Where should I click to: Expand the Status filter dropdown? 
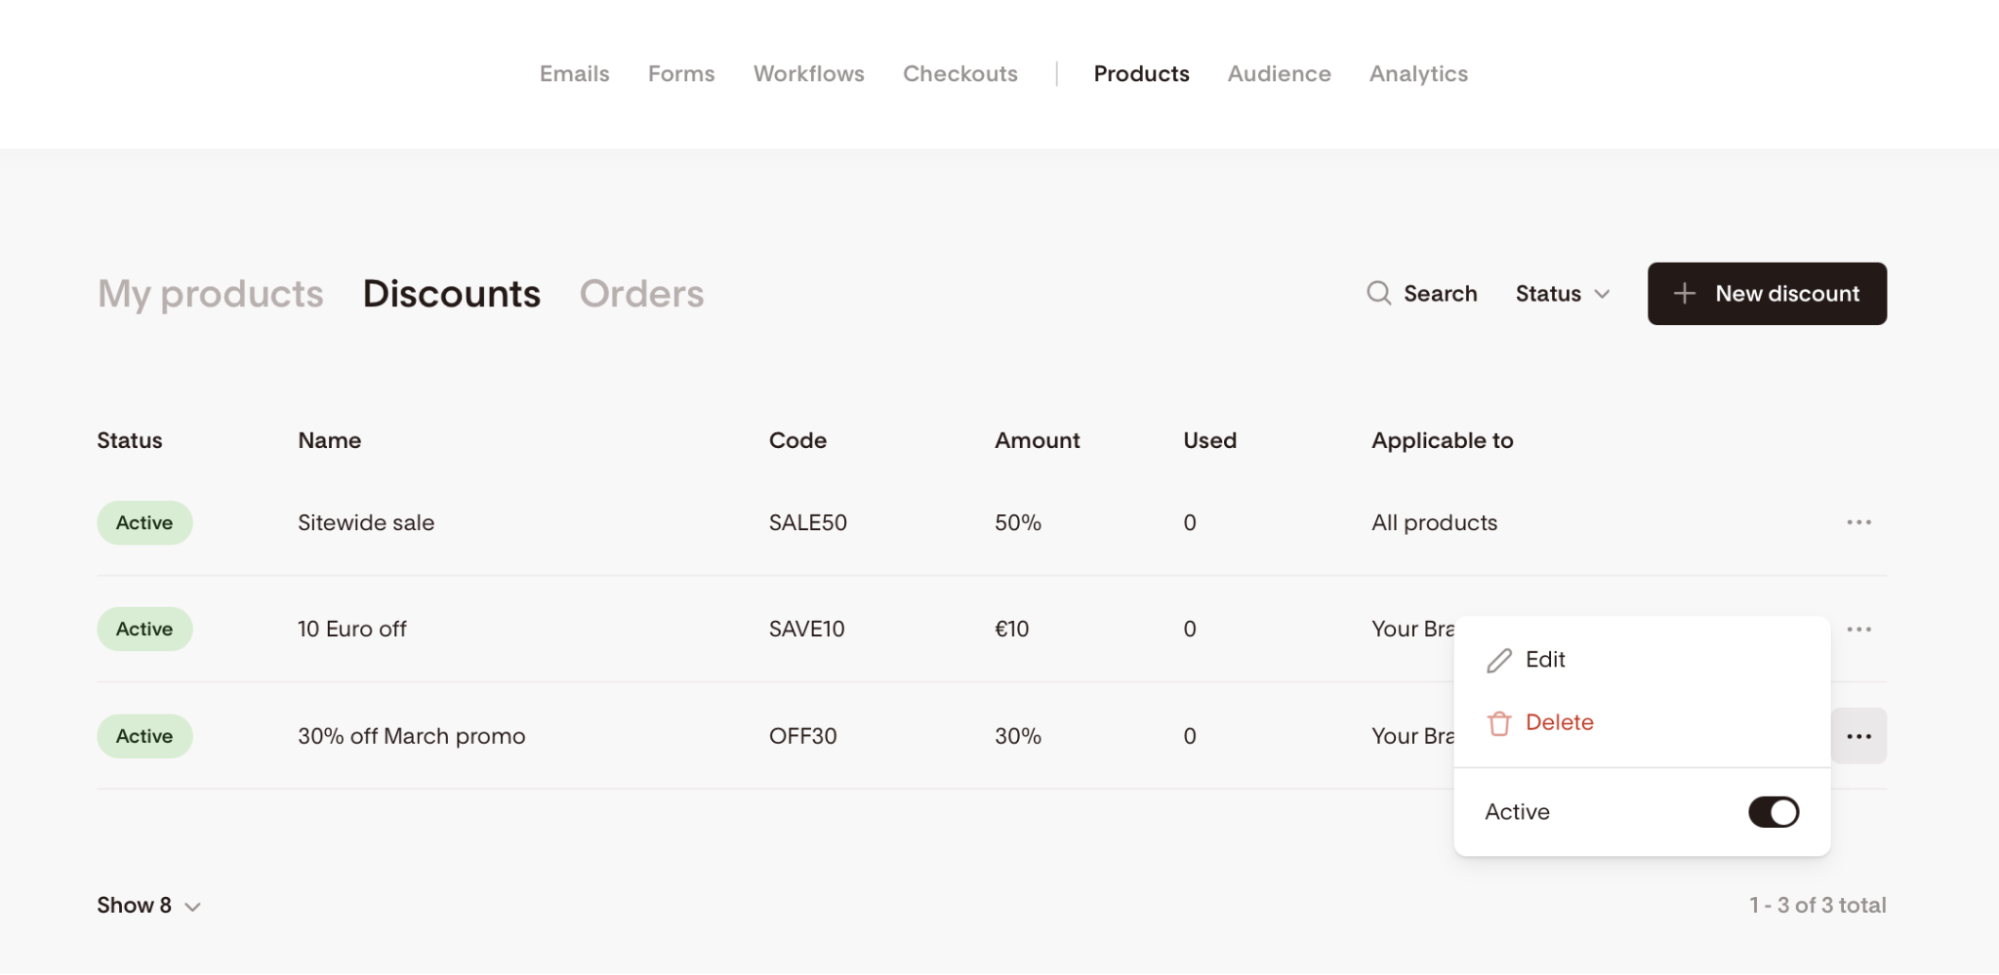pyautogui.click(x=1562, y=293)
